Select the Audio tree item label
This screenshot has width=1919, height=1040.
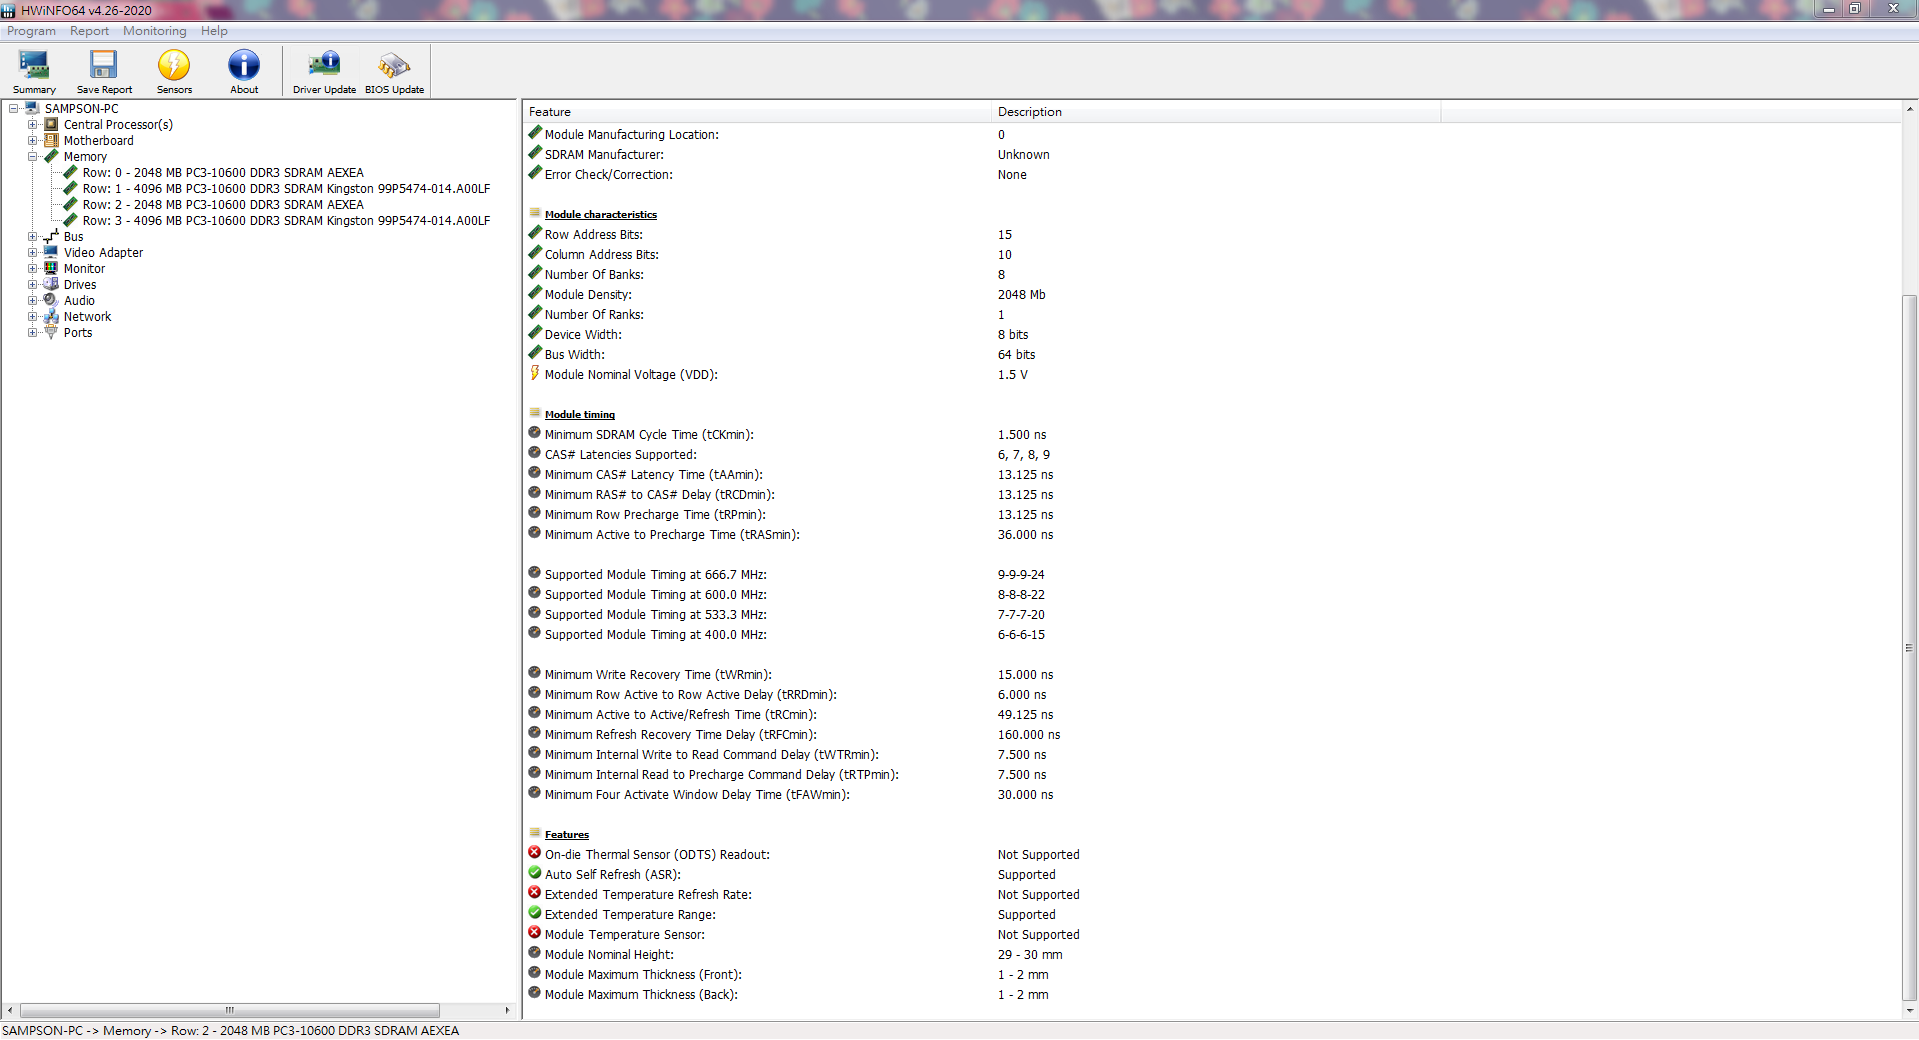point(79,300)
